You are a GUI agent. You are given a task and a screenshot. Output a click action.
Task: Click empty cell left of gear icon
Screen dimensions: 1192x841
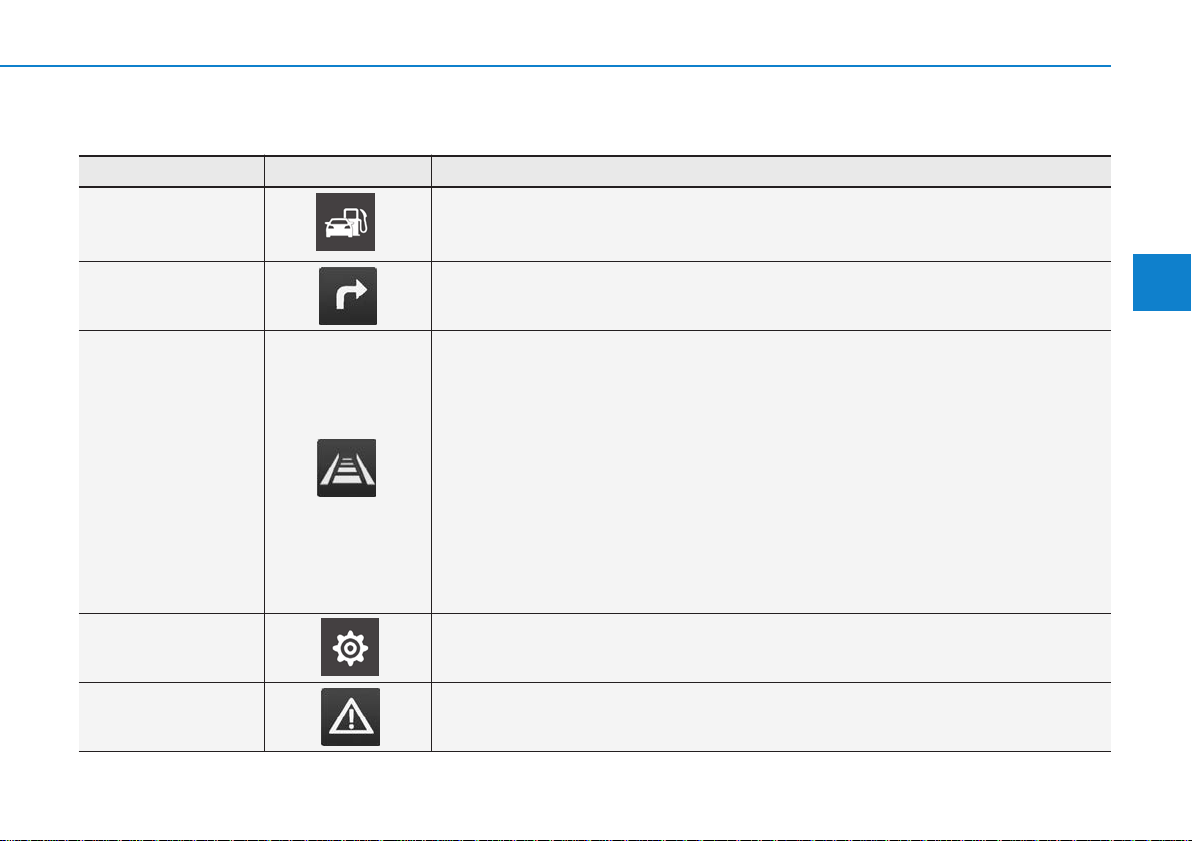[x=171, y=648]
